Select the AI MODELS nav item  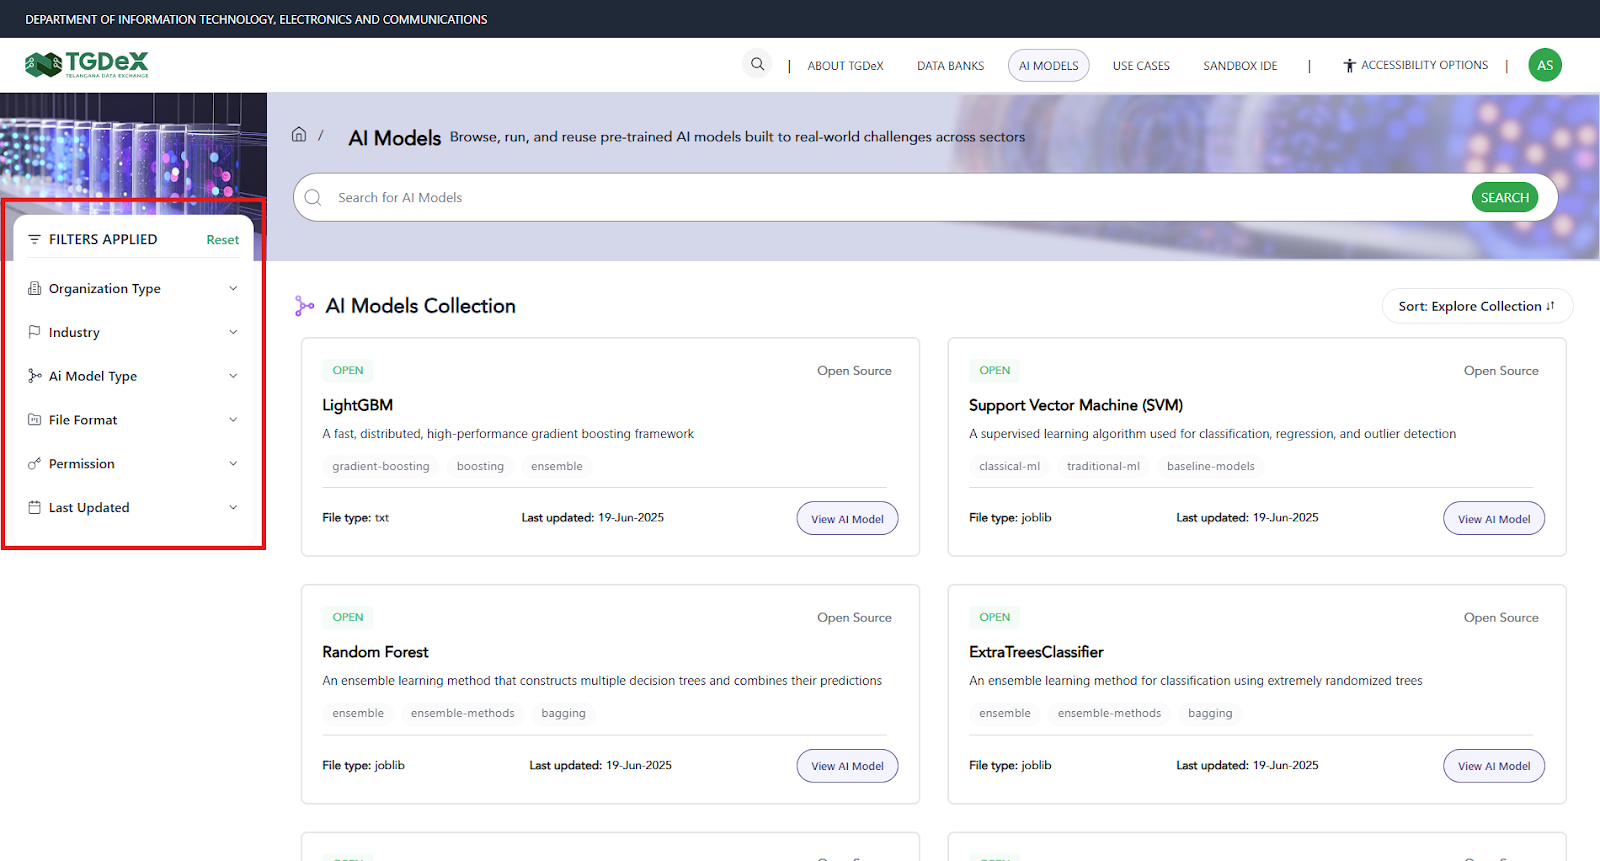(x=1048, y=66)
